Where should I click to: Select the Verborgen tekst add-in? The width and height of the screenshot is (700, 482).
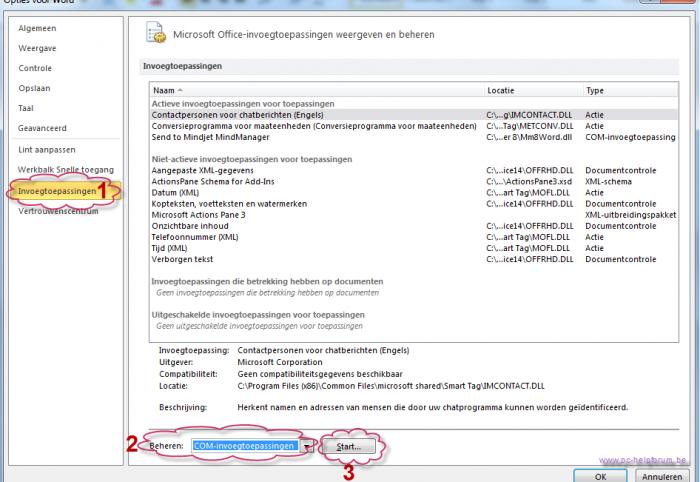[x=414, y=259]
